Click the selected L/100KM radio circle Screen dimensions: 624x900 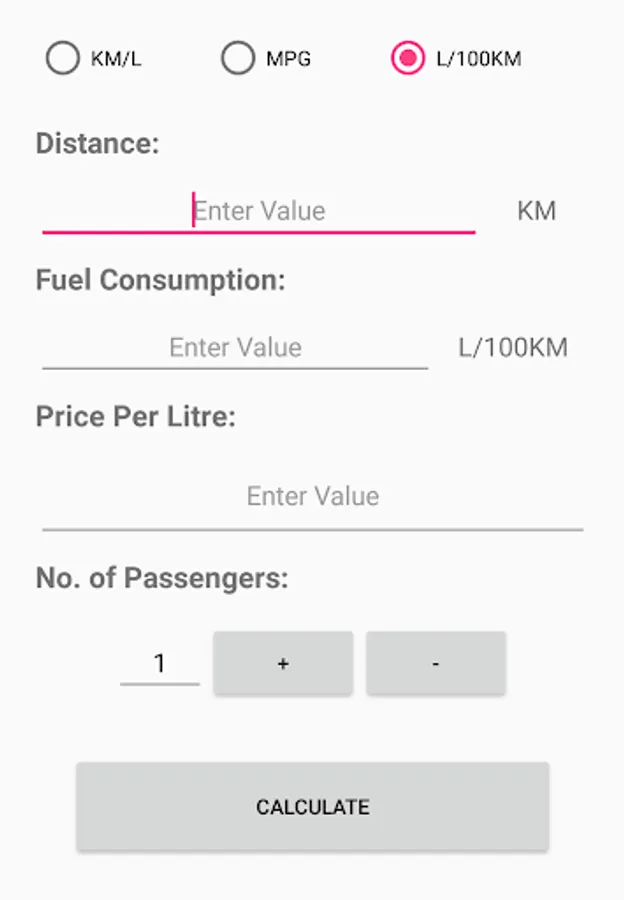pyautogui.click(x=408, y=59)
